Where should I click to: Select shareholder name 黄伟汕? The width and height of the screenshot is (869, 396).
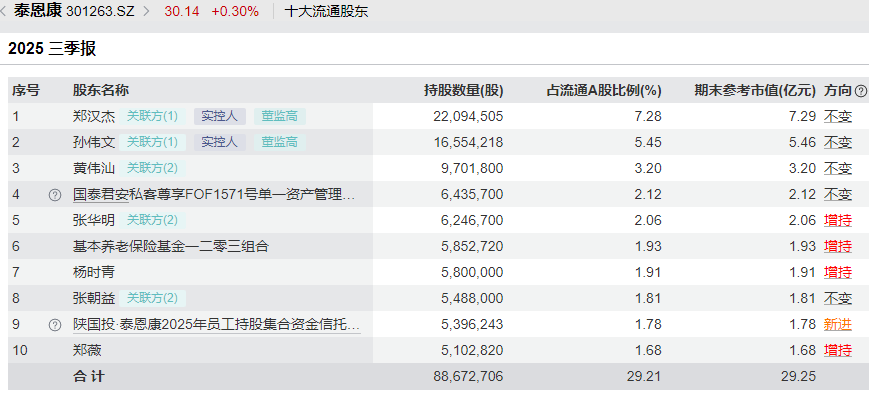click(94, 168)
